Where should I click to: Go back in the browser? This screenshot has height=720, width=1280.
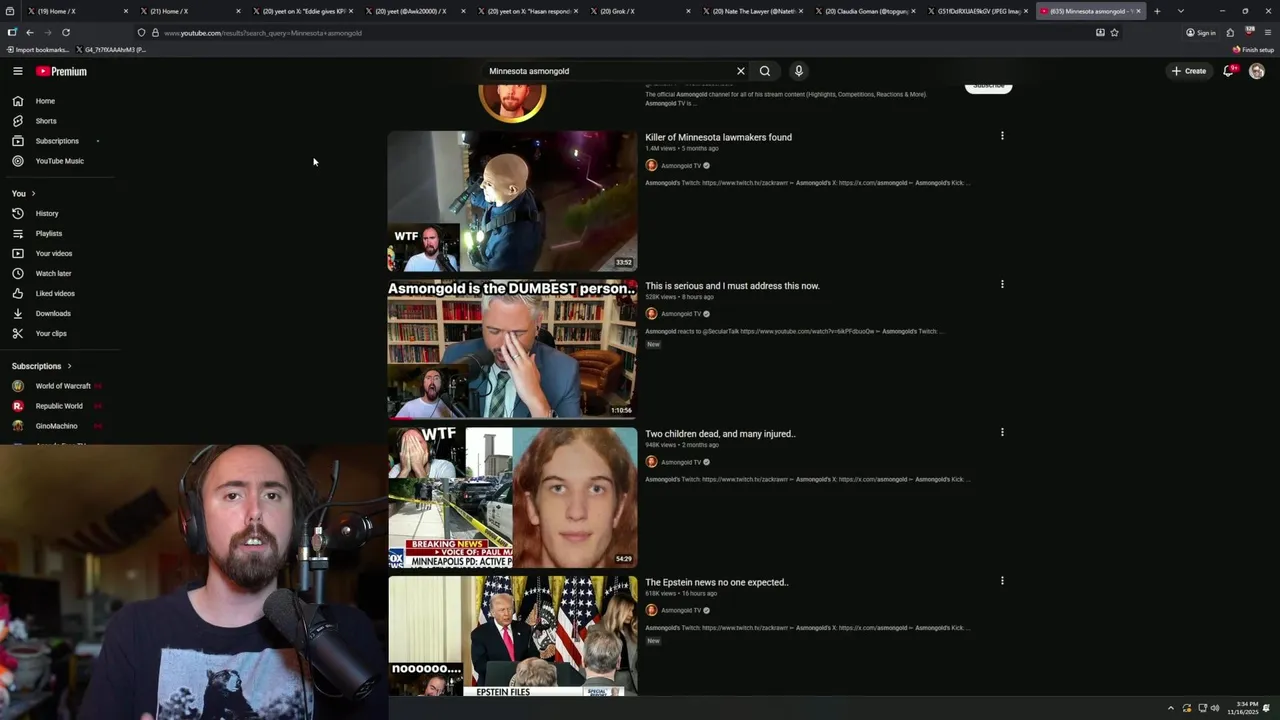click(x=29, y=32)
